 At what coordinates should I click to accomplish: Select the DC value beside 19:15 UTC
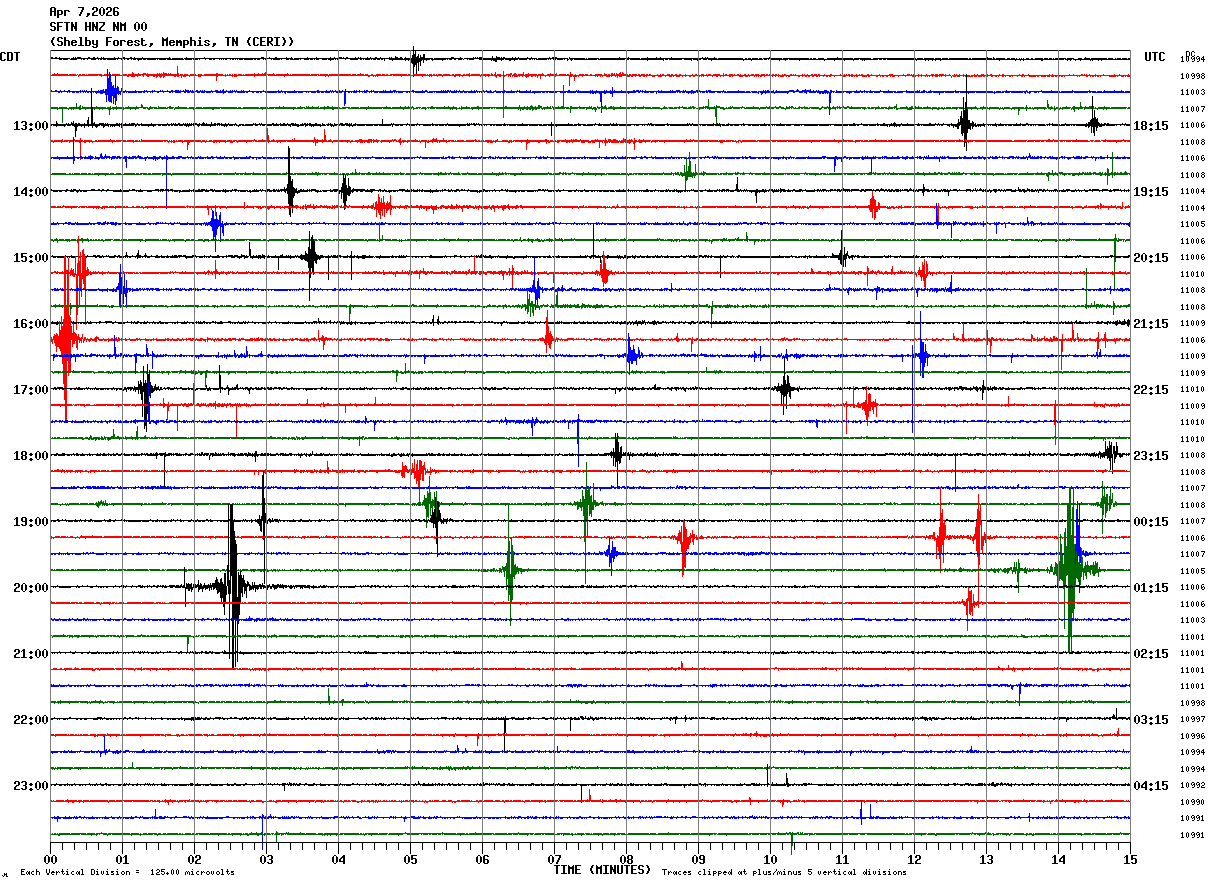coord(1192,191)
